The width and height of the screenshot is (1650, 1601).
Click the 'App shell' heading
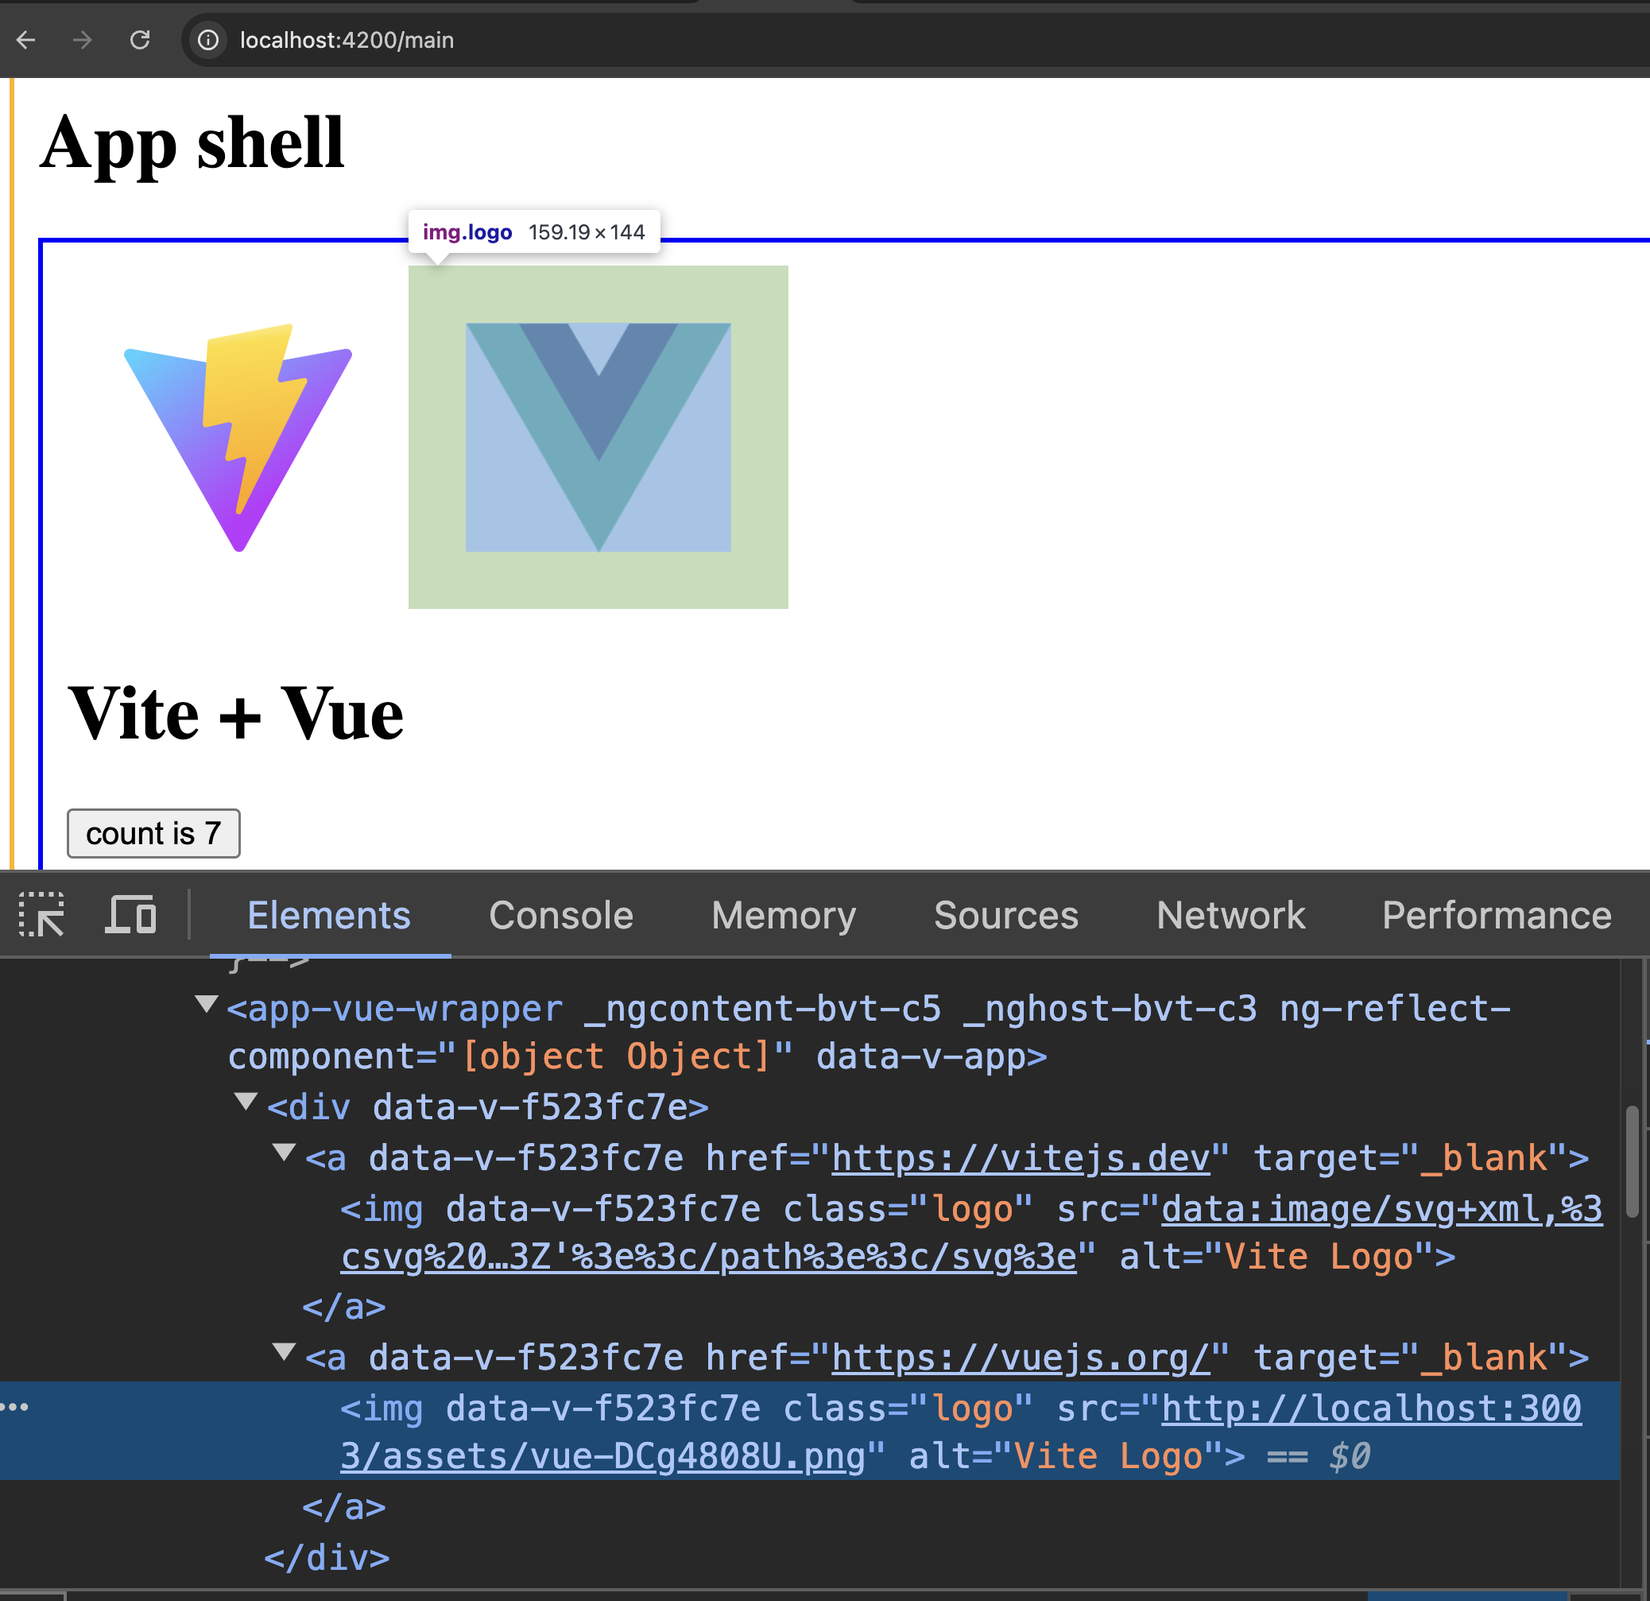[x=192, y=142]
